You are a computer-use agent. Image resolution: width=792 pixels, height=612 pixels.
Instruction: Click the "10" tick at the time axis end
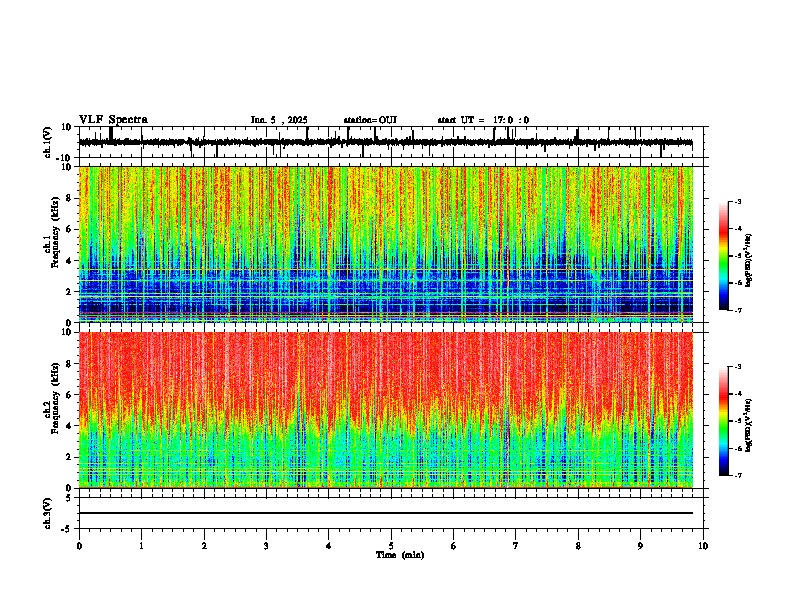coord(703,546)
